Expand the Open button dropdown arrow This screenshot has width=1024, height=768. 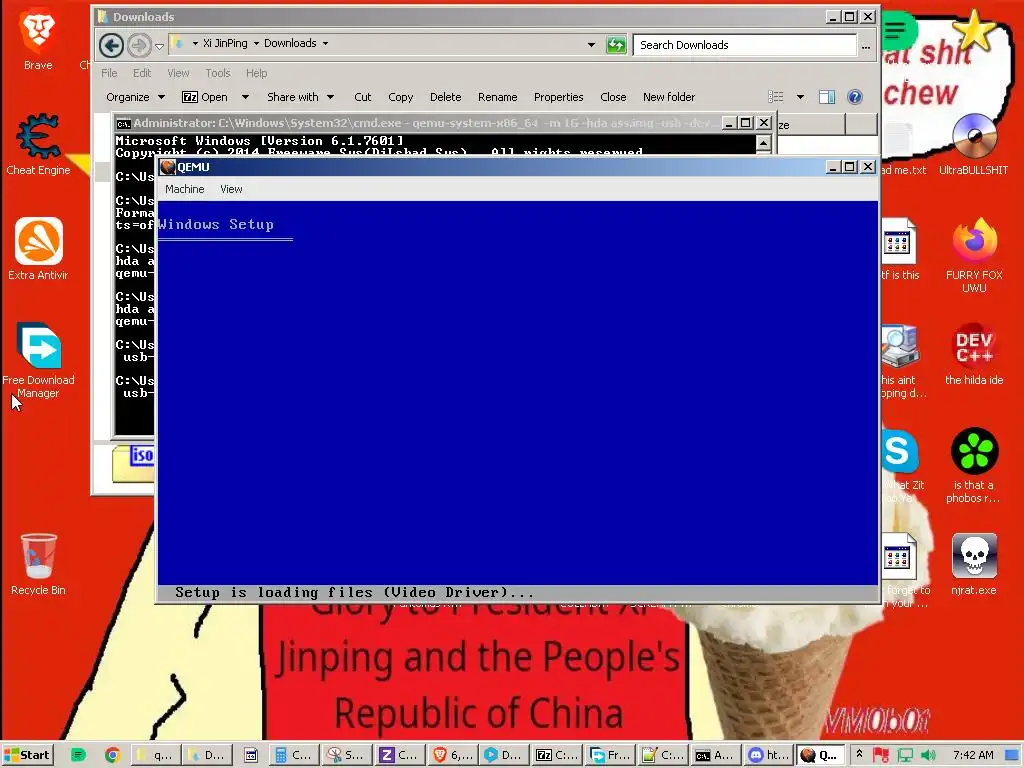[245, 97]
